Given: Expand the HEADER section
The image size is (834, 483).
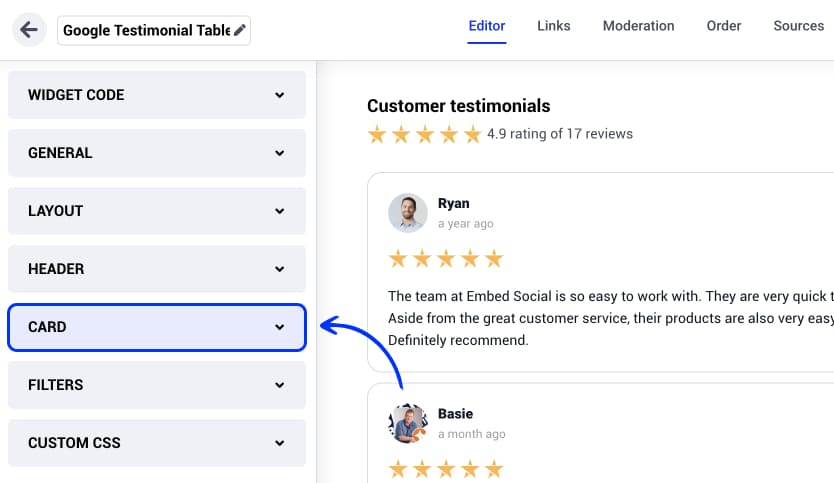Looking at the screenshot, I should [157, 269].
